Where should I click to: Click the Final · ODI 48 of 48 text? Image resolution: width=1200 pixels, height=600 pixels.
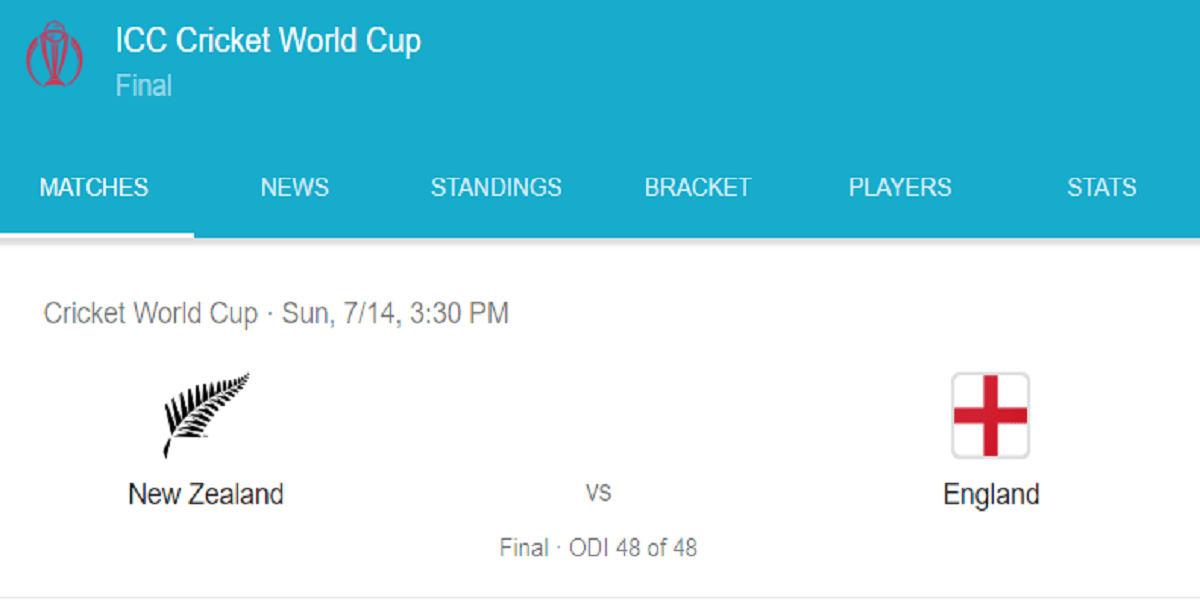[598, 548]
